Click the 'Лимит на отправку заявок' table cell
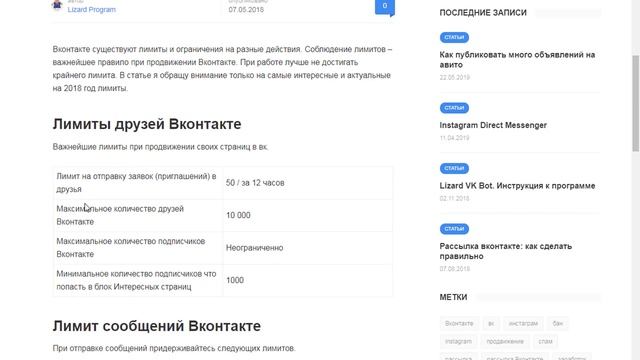The image size is (640, 360). click(x=138, y=183)
